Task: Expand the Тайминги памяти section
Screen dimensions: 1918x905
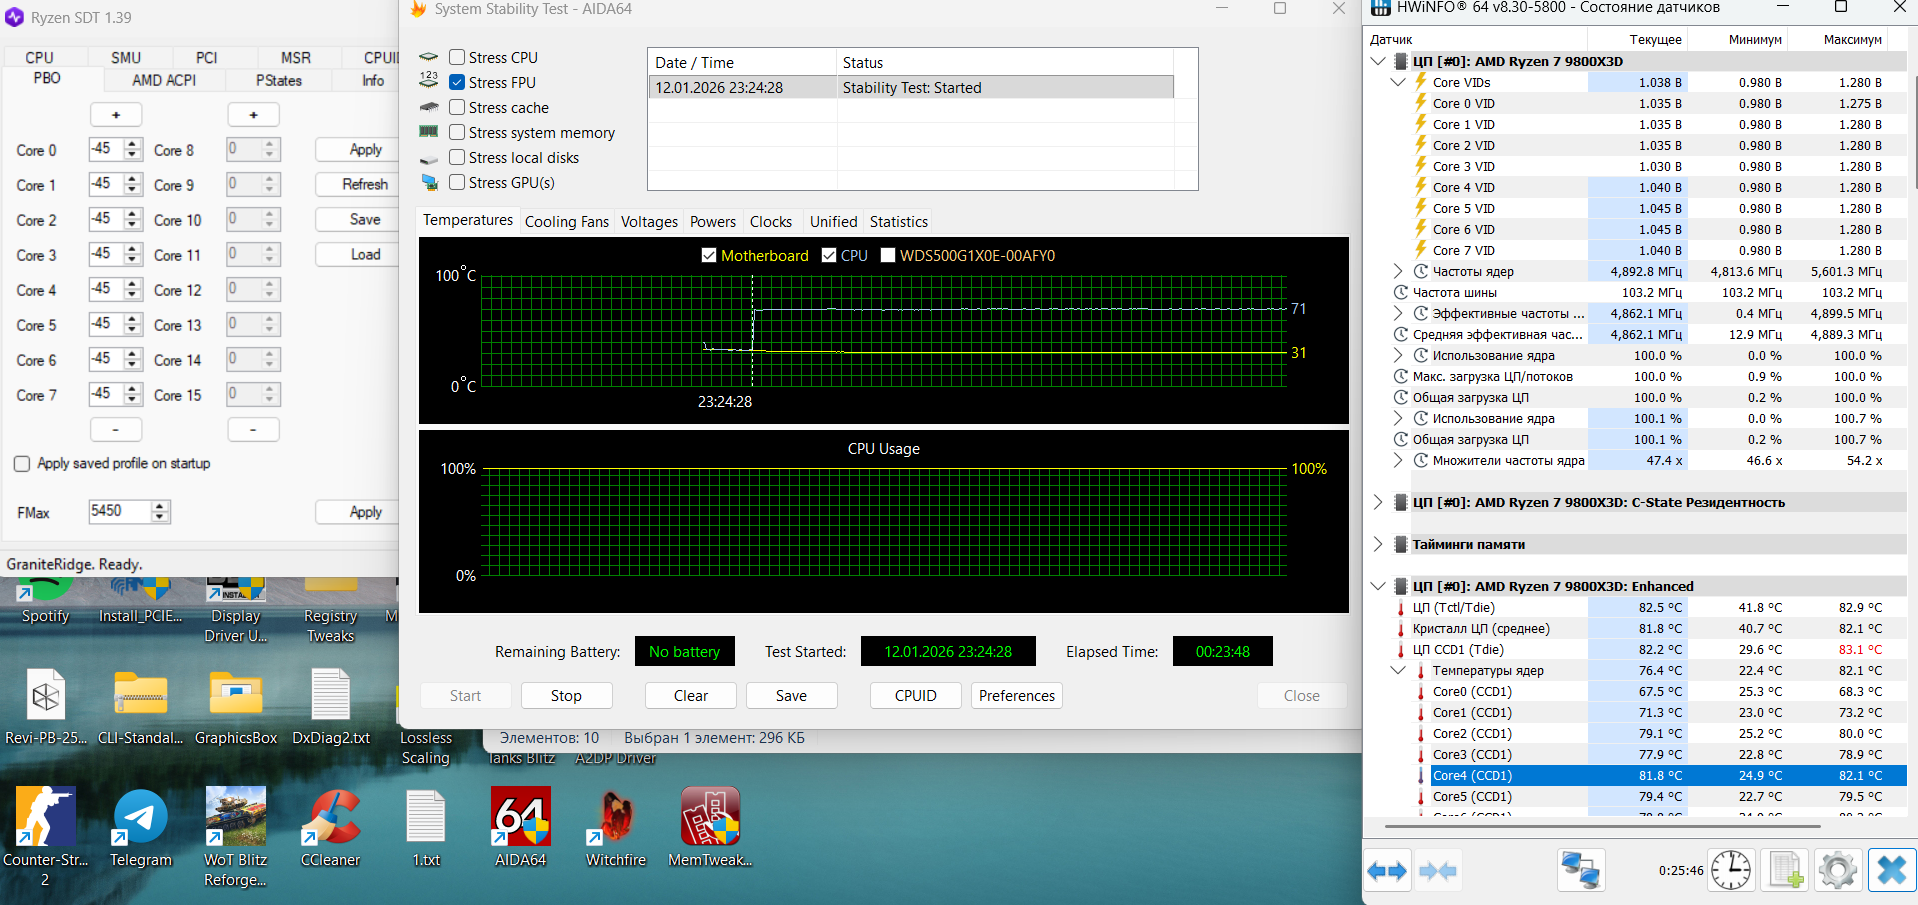Action: (x=1378, y=544)
